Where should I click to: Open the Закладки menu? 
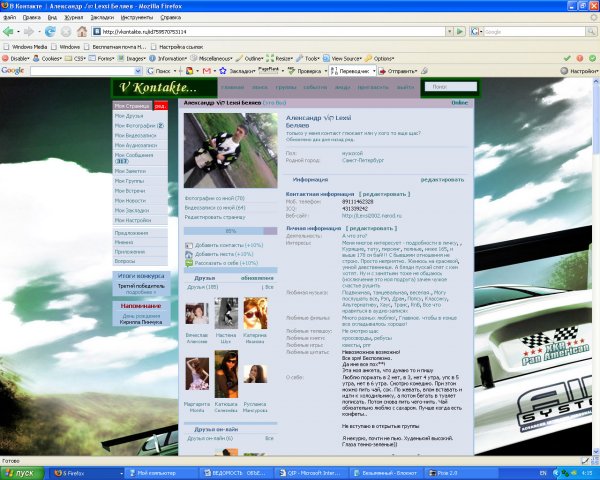coord(102,18)
